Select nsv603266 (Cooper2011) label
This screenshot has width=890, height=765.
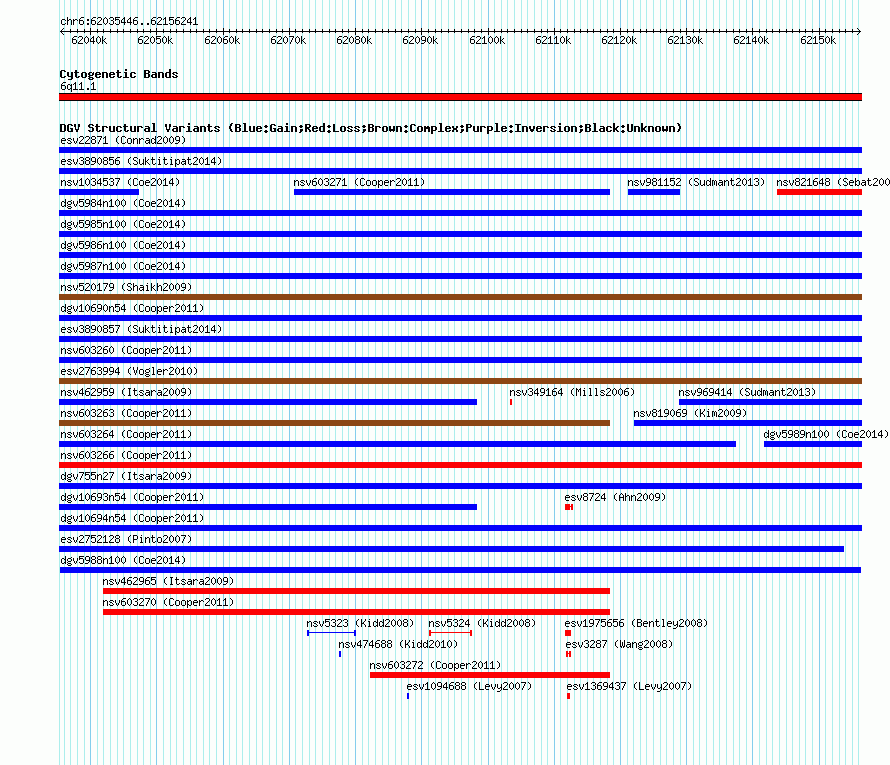pyautogui.click(x=126, y=455)
